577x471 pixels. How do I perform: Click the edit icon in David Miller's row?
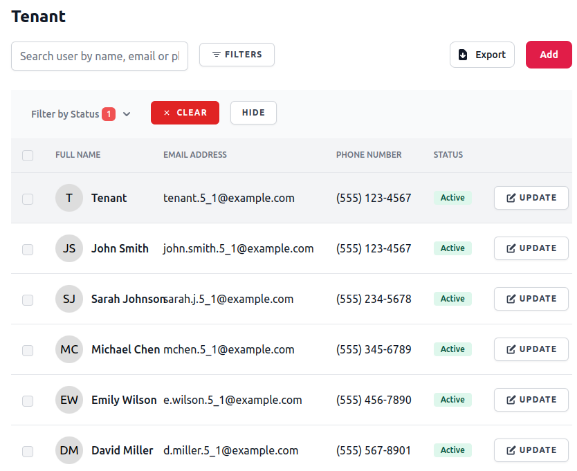pyautogui.click(x=511, y=450)
